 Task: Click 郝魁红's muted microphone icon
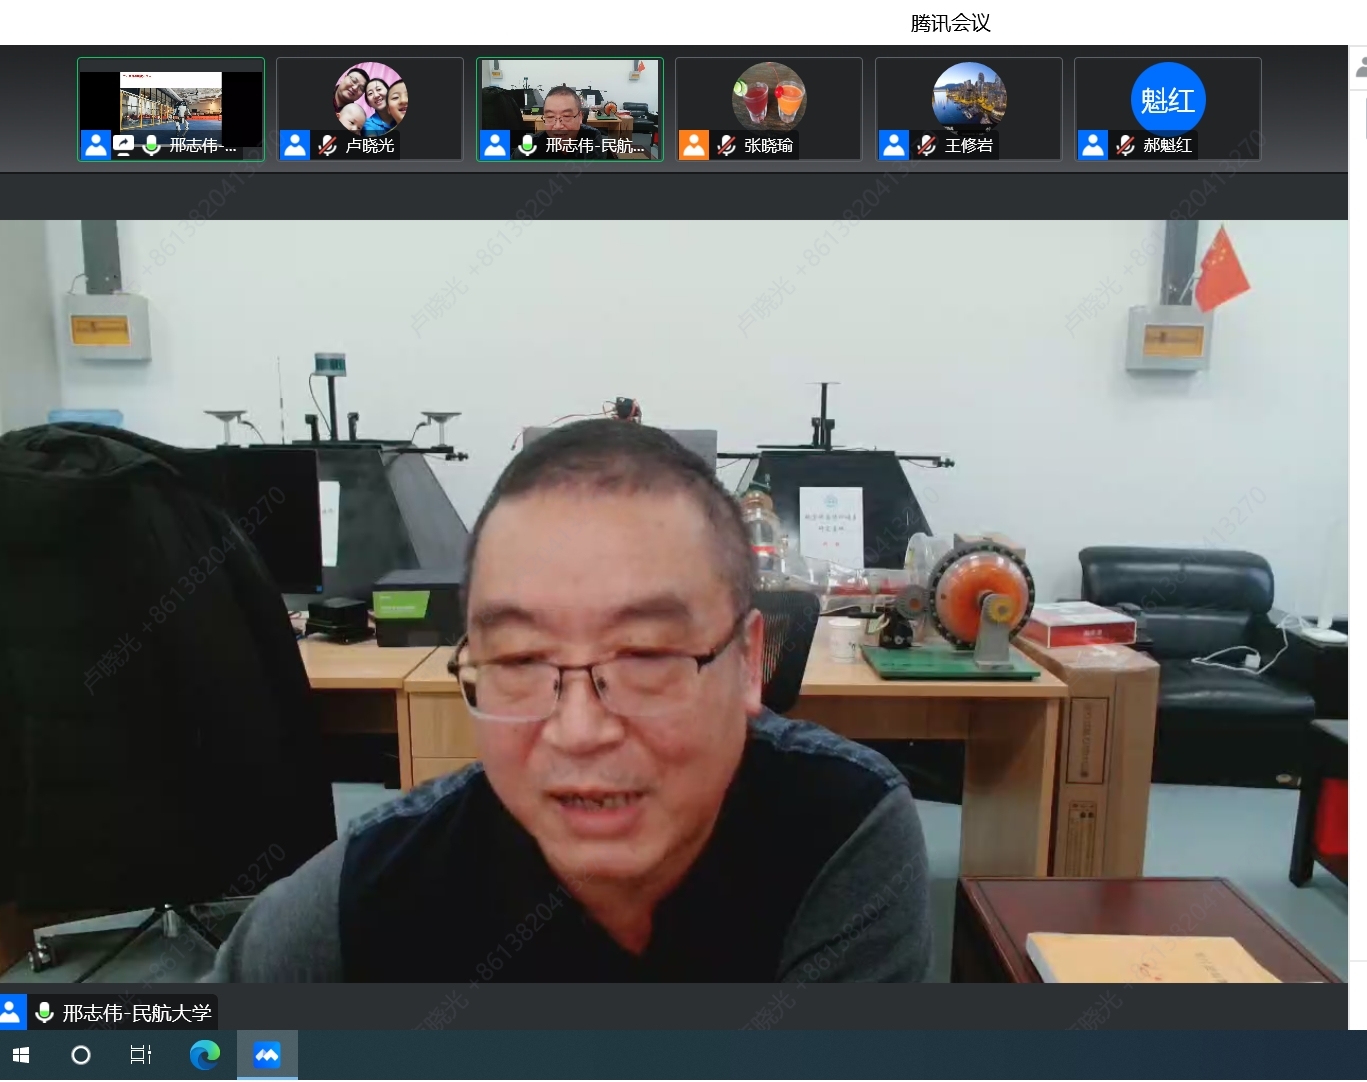[x=1125, y=146]
